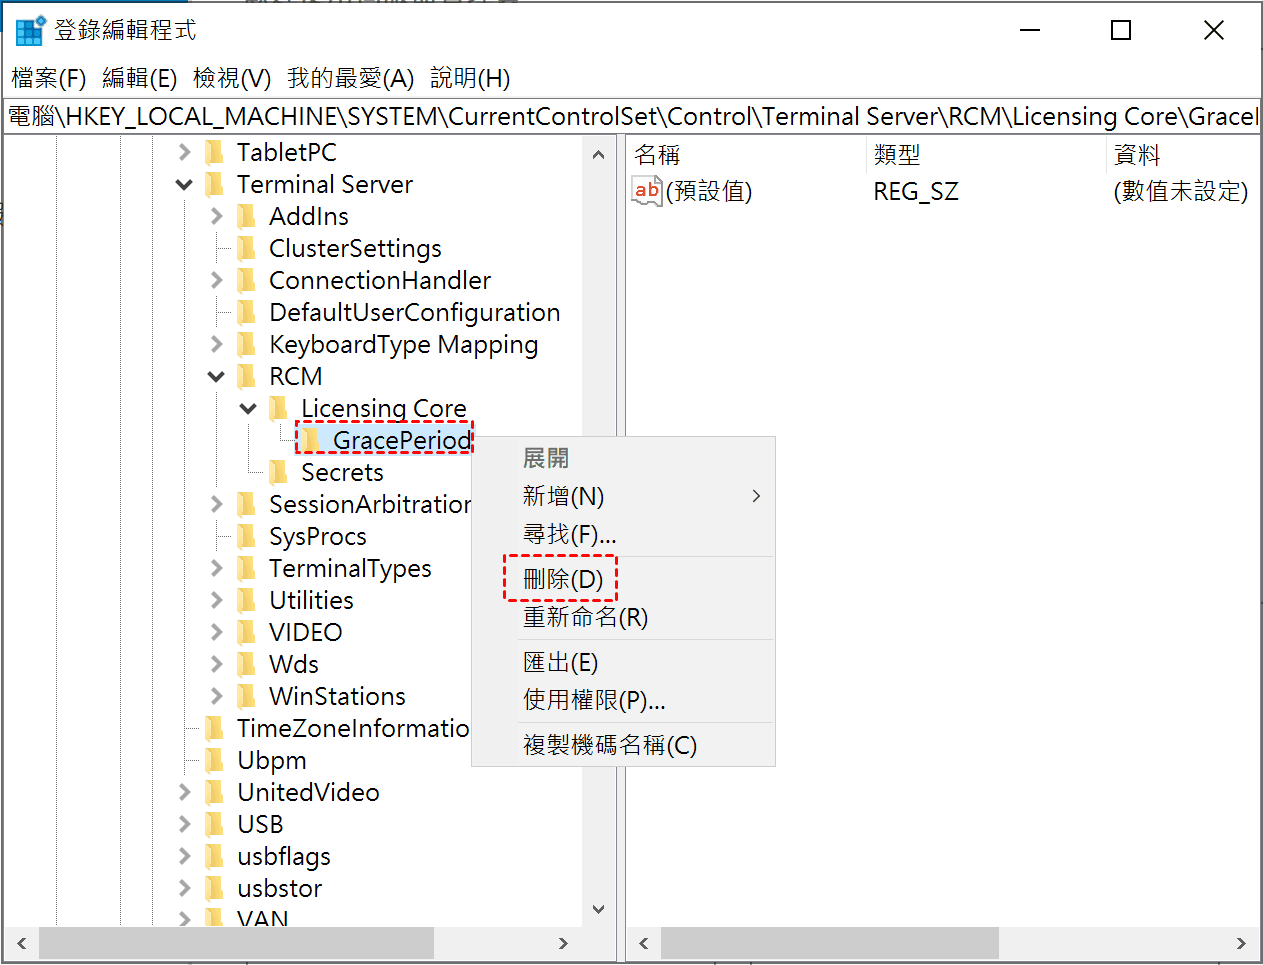Click the values pane scroll-right arrow
The width and height of the screenshot is (1263, 965).
1241,943
